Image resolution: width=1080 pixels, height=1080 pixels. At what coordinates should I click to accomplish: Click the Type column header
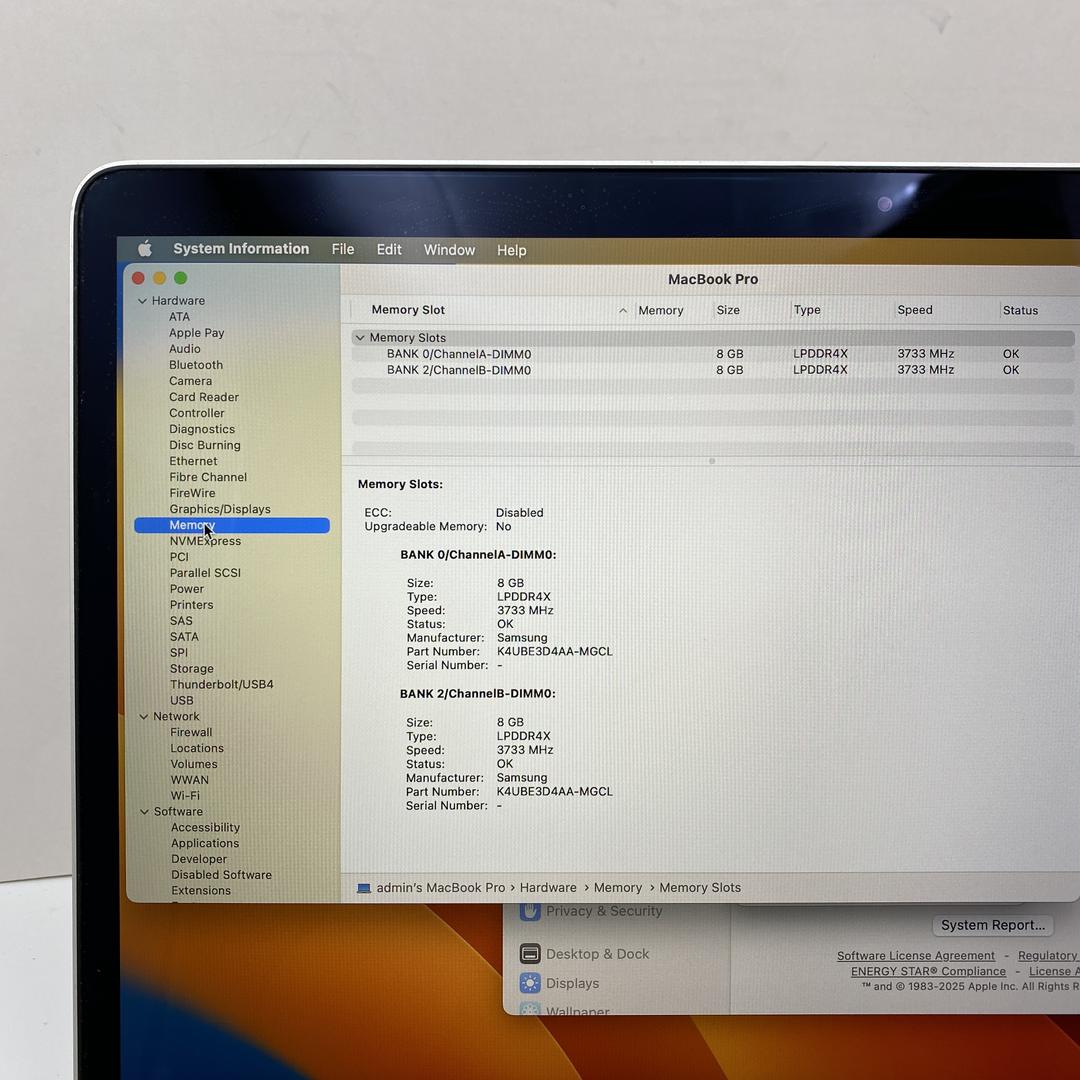tap(807, 310)
